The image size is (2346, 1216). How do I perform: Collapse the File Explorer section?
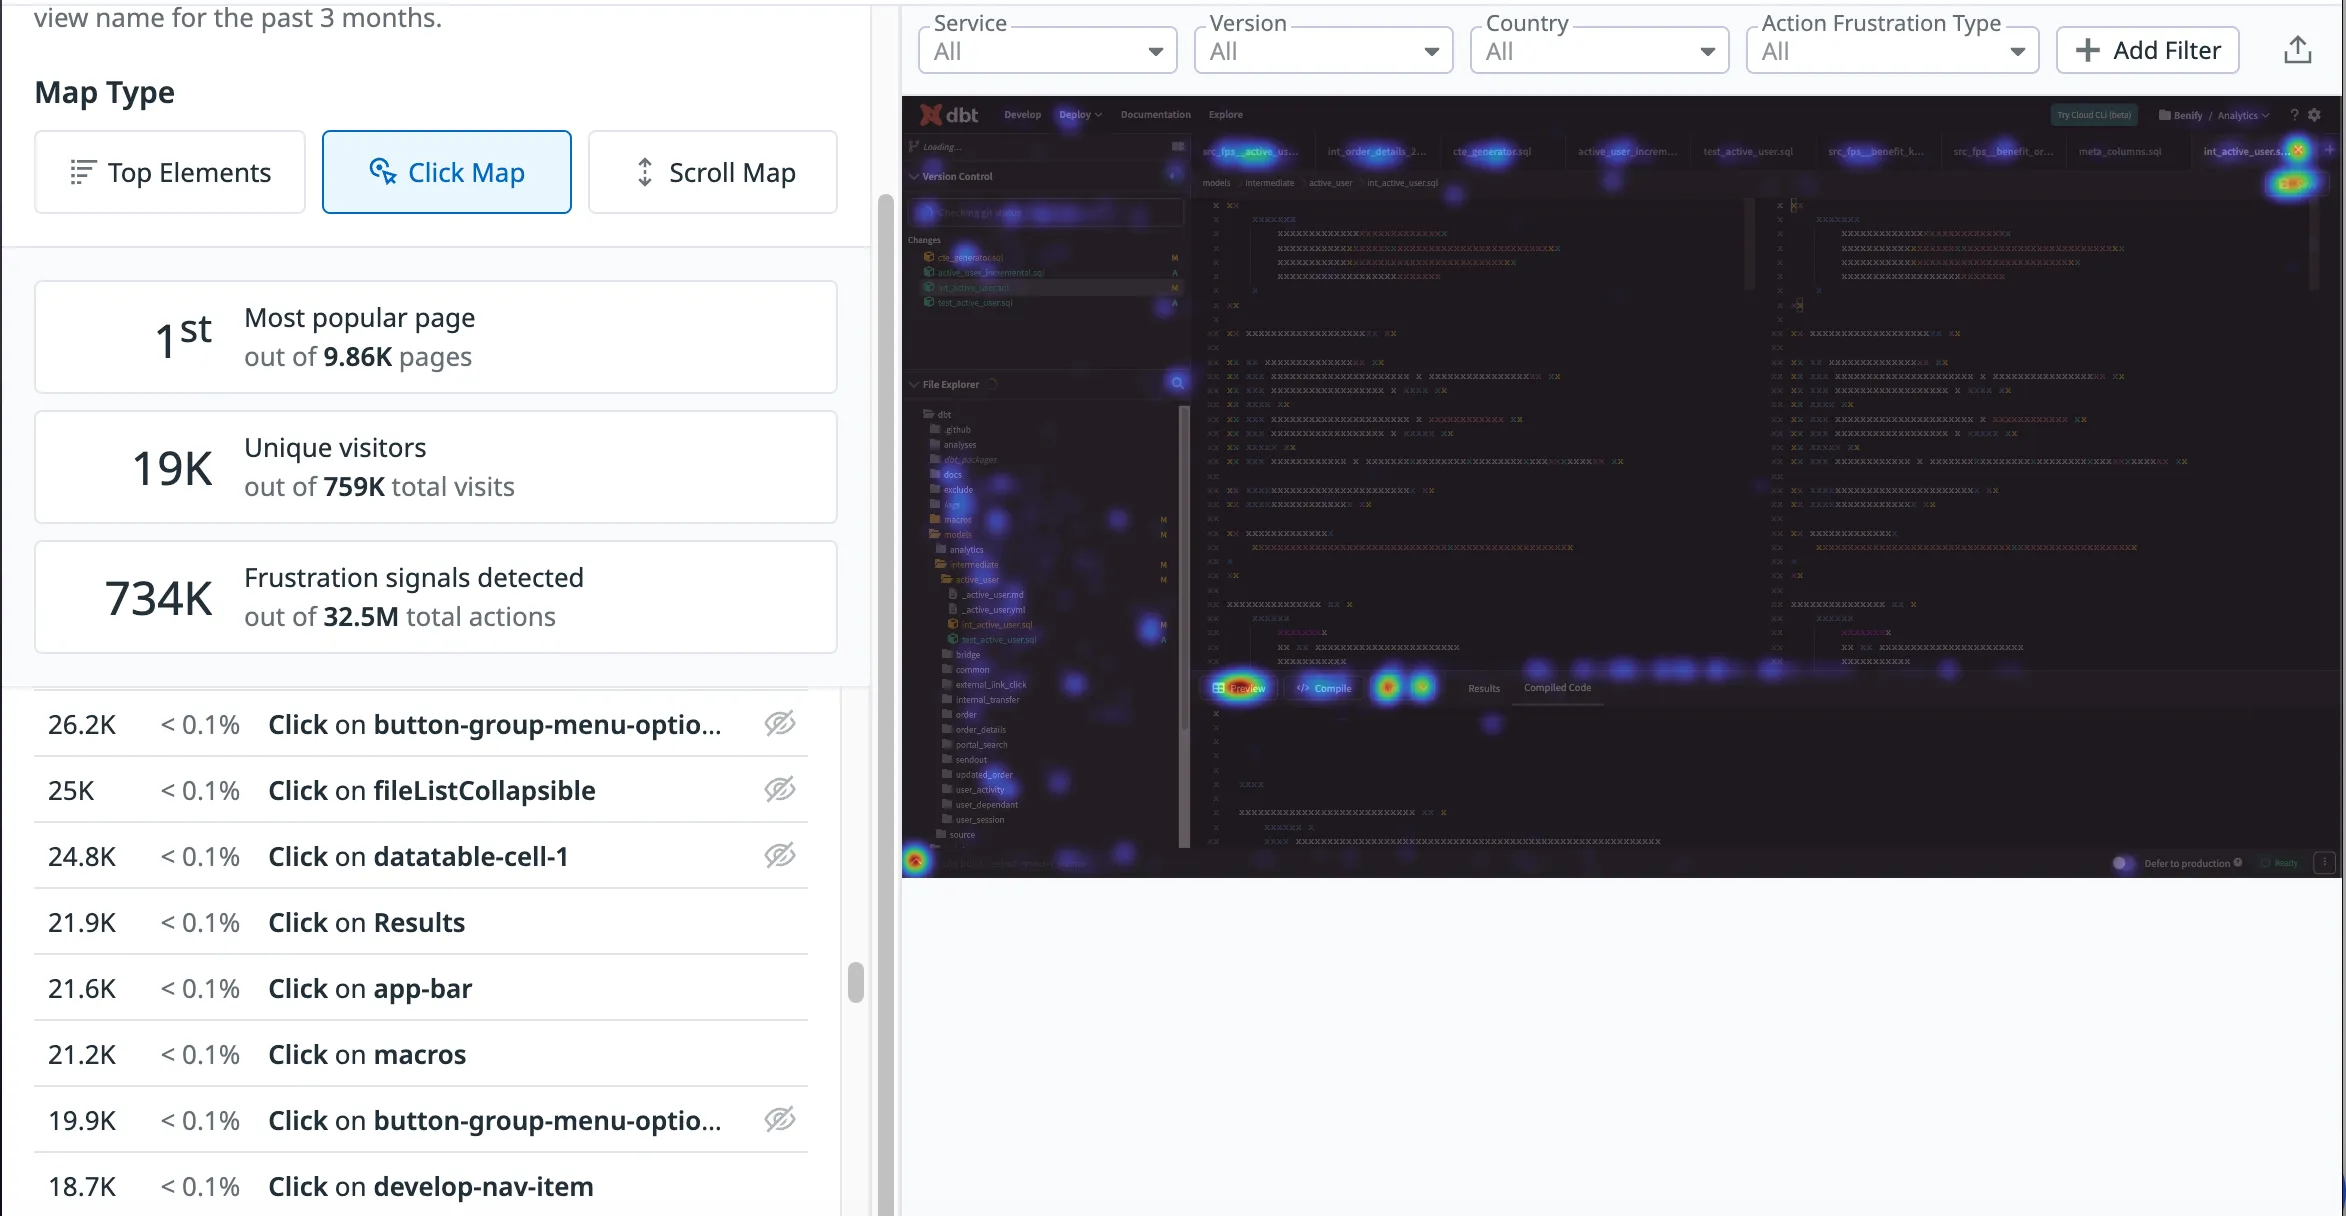coord(913,384)
